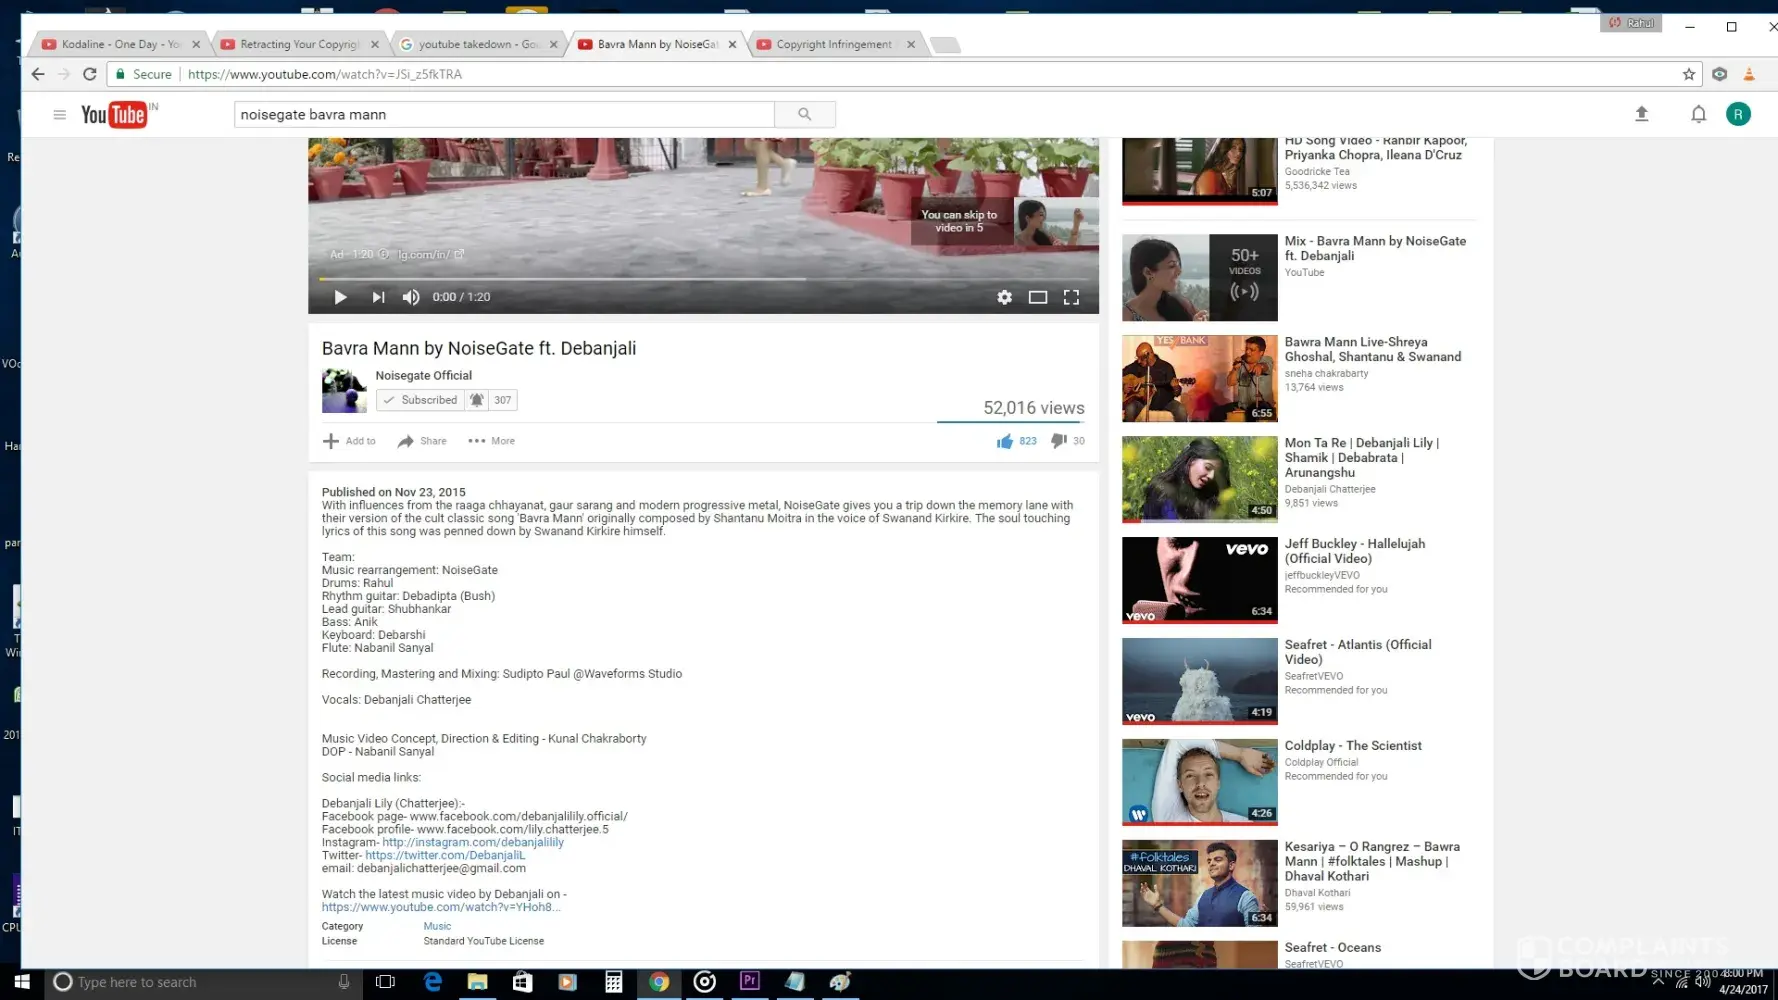Click Share under the video
The image size is (1778, 1000).
click(422, 441)
